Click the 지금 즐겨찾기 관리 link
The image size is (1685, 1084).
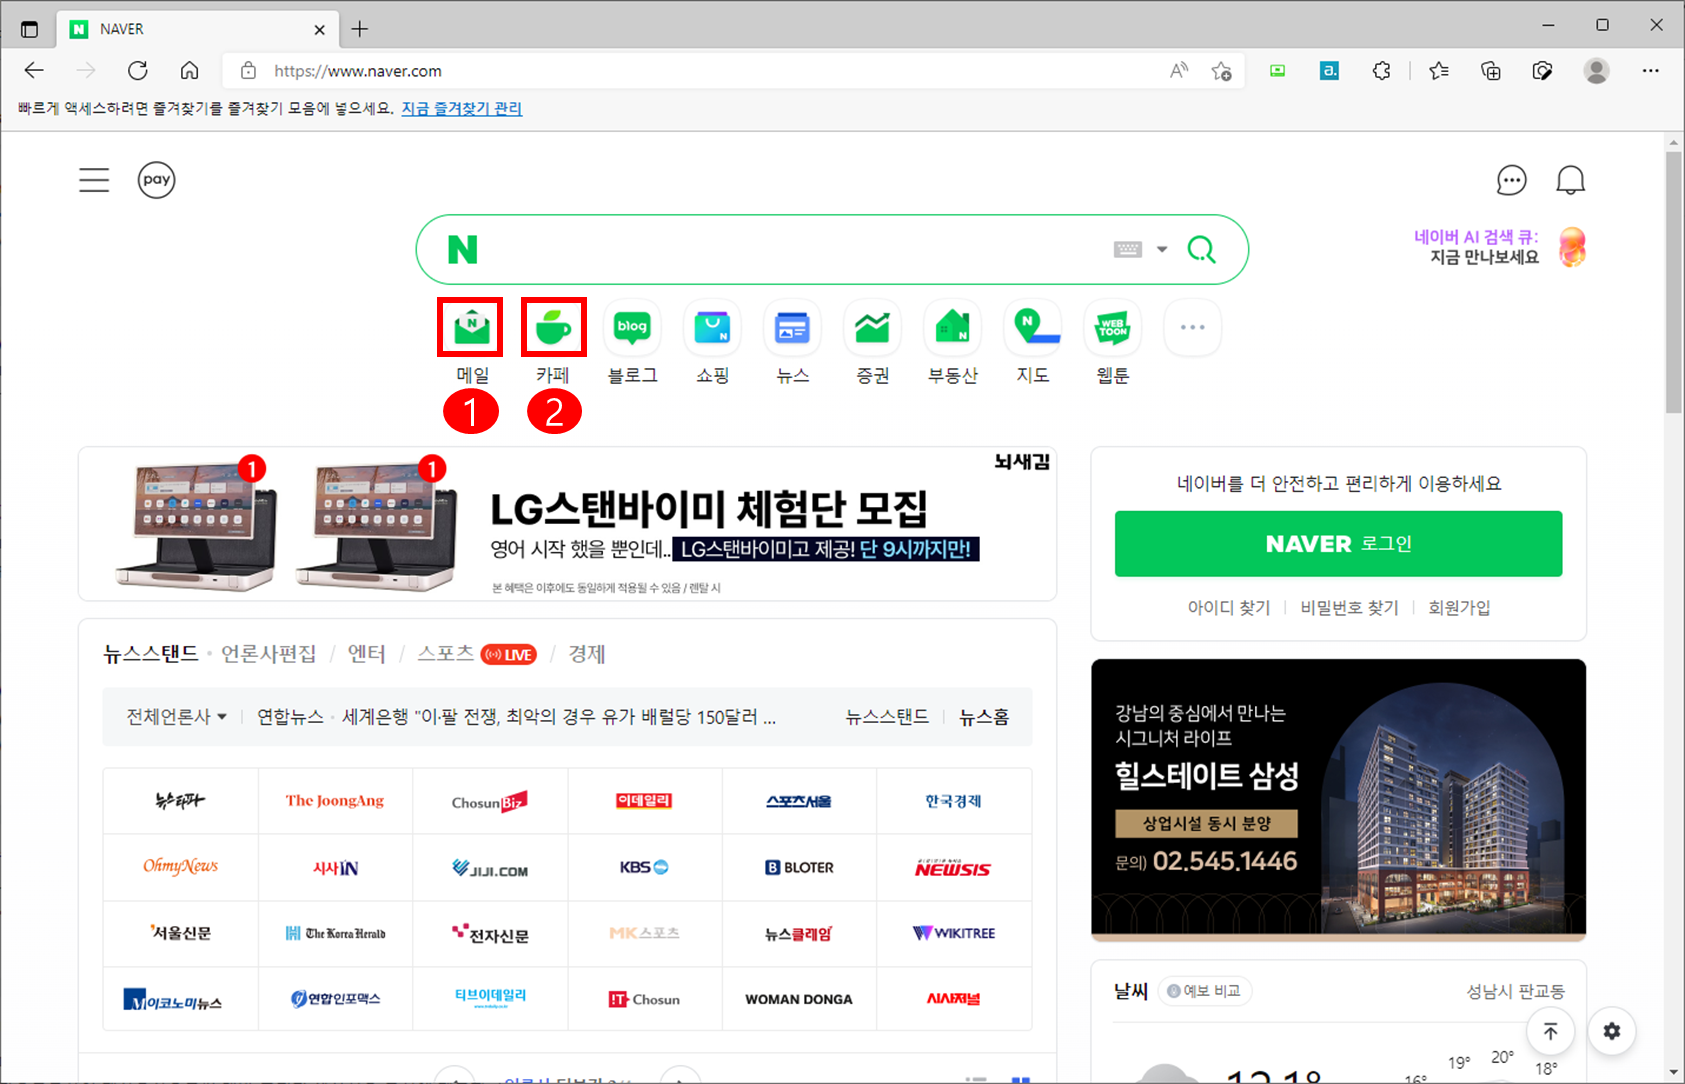tap(462, 108)
